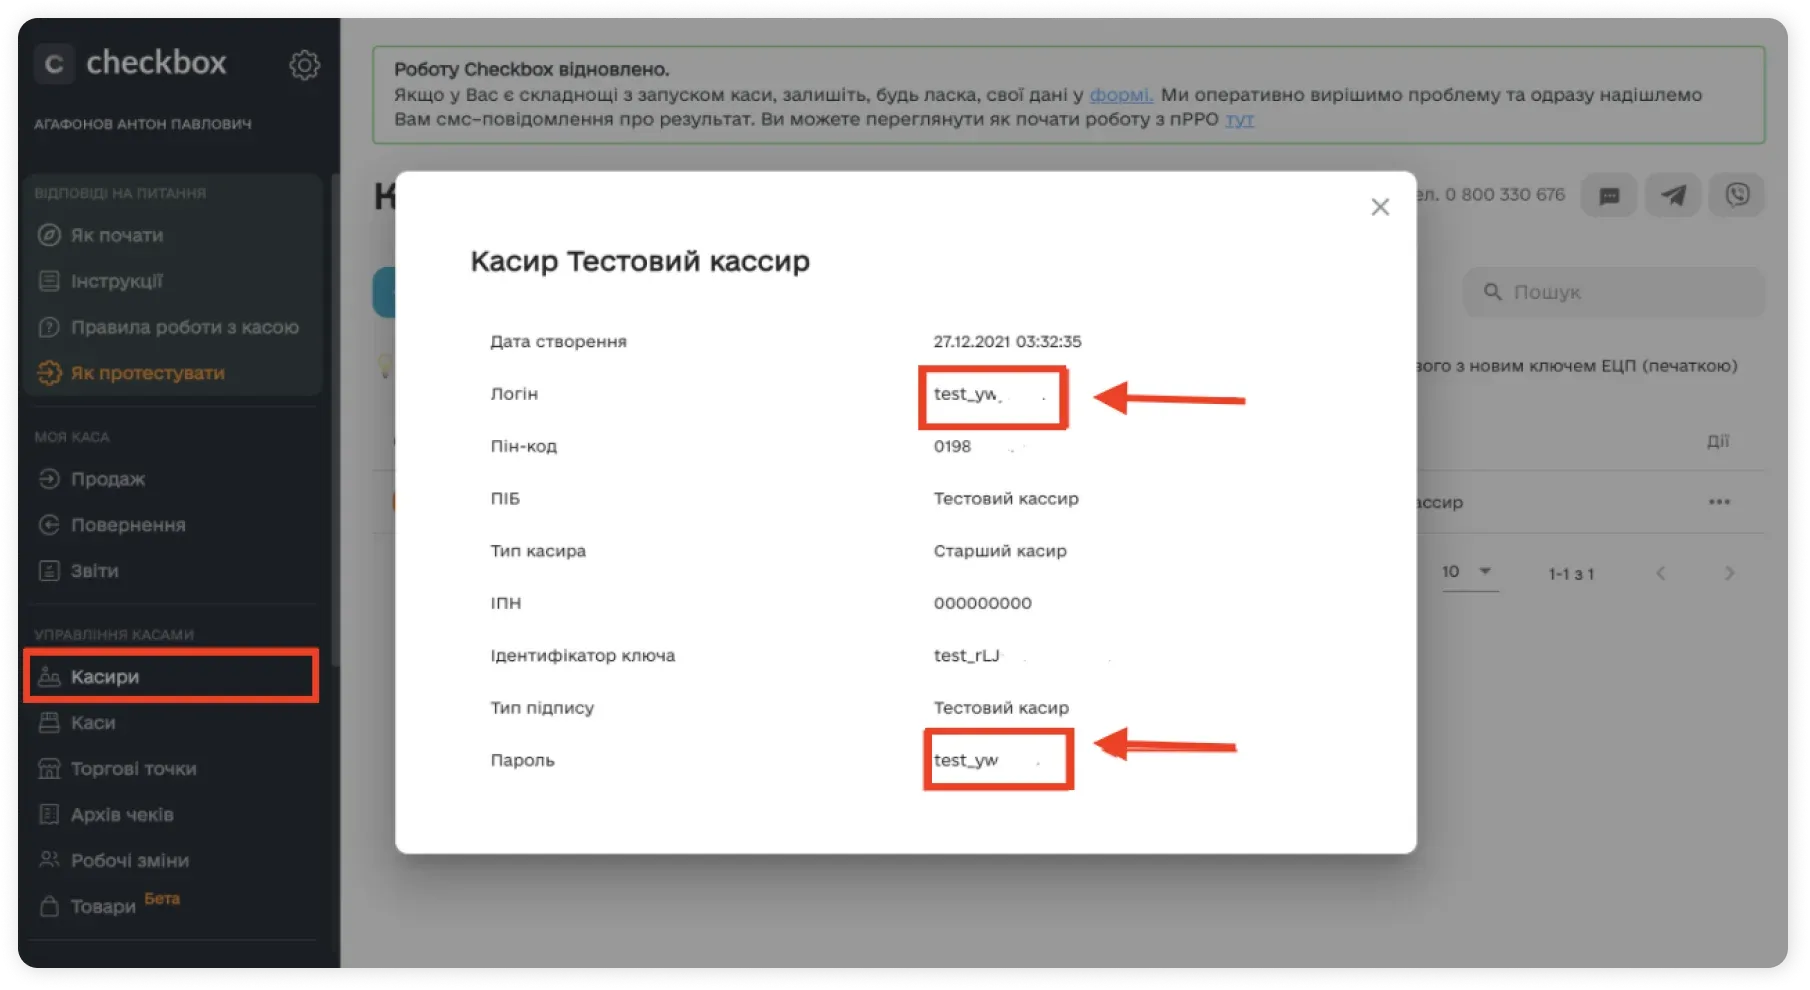
Task: Click the Звіти reports icon
Action: tap(48, 570)
